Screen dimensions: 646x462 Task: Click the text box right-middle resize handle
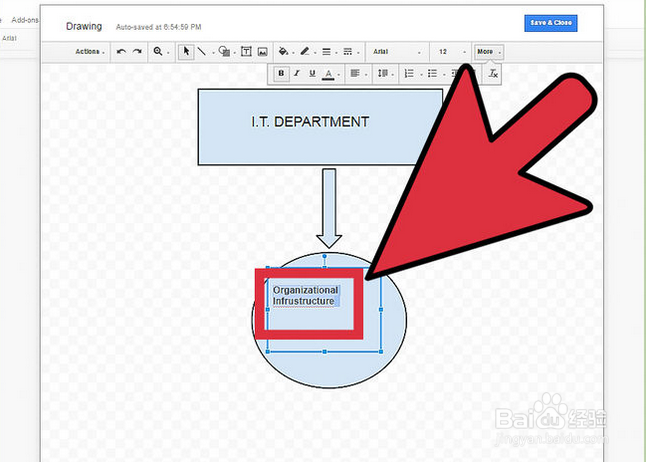pos(381,309)
